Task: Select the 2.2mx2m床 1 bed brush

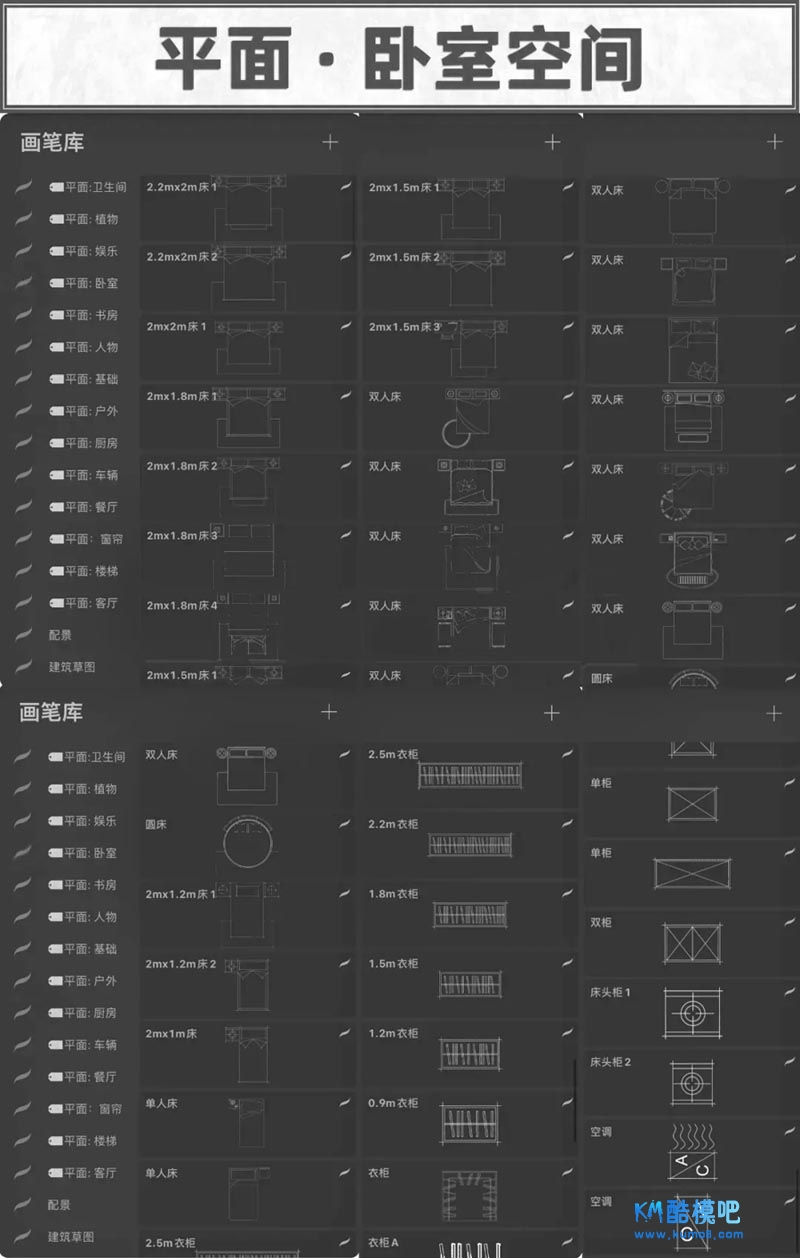Action: pyautogui.click(x=245, y=208)
